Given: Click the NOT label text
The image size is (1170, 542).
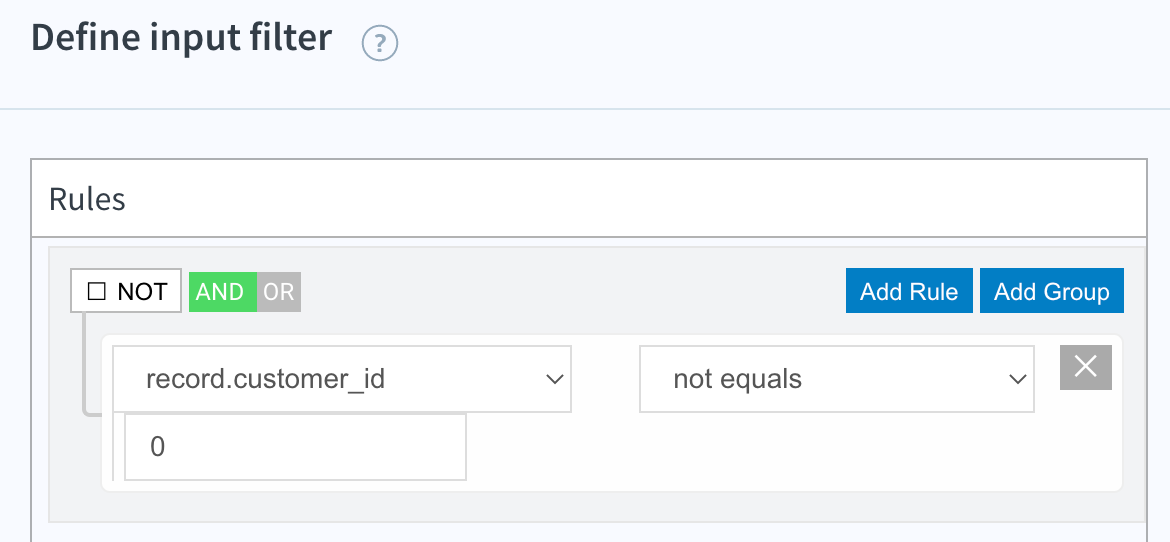Looking at the screenshot, I should (x=142, y=292).
